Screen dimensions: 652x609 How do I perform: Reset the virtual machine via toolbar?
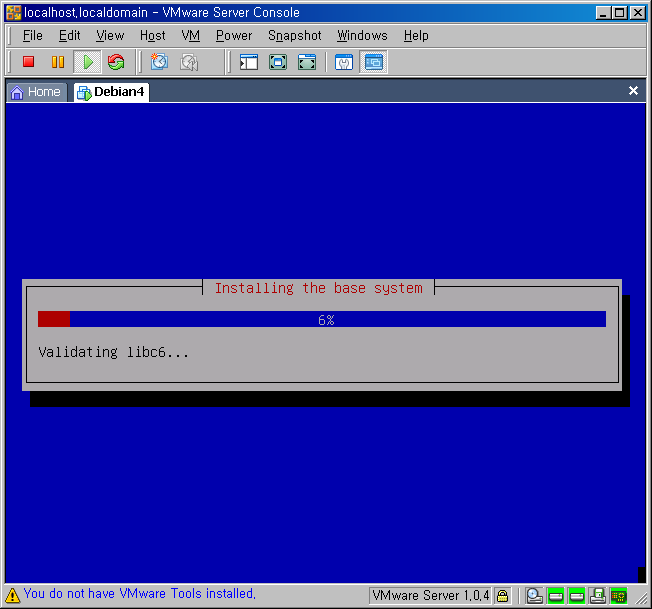pyautogui.click(x=116, y=62)
